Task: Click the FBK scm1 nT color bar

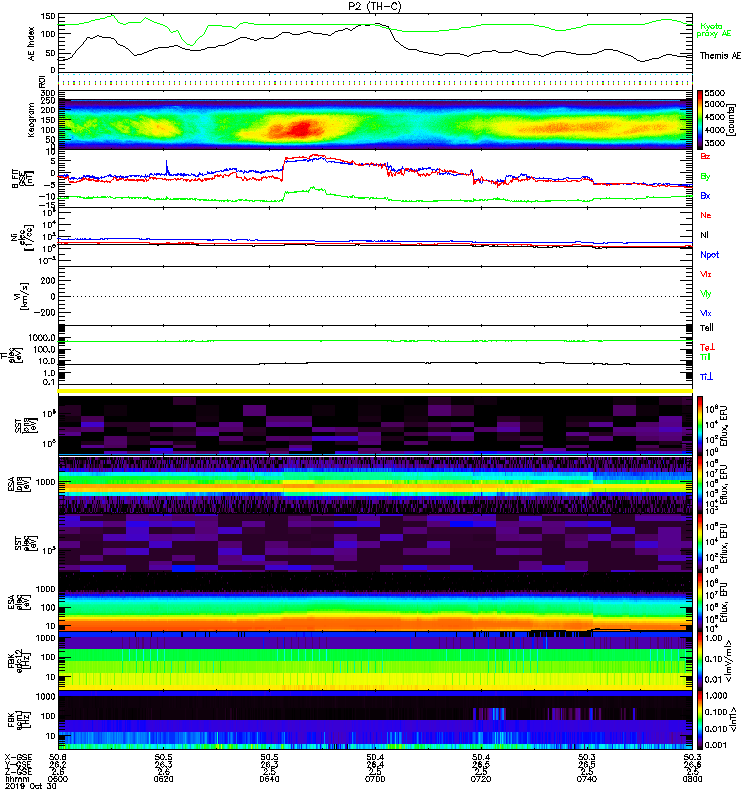Action: [x=700, y=720]
